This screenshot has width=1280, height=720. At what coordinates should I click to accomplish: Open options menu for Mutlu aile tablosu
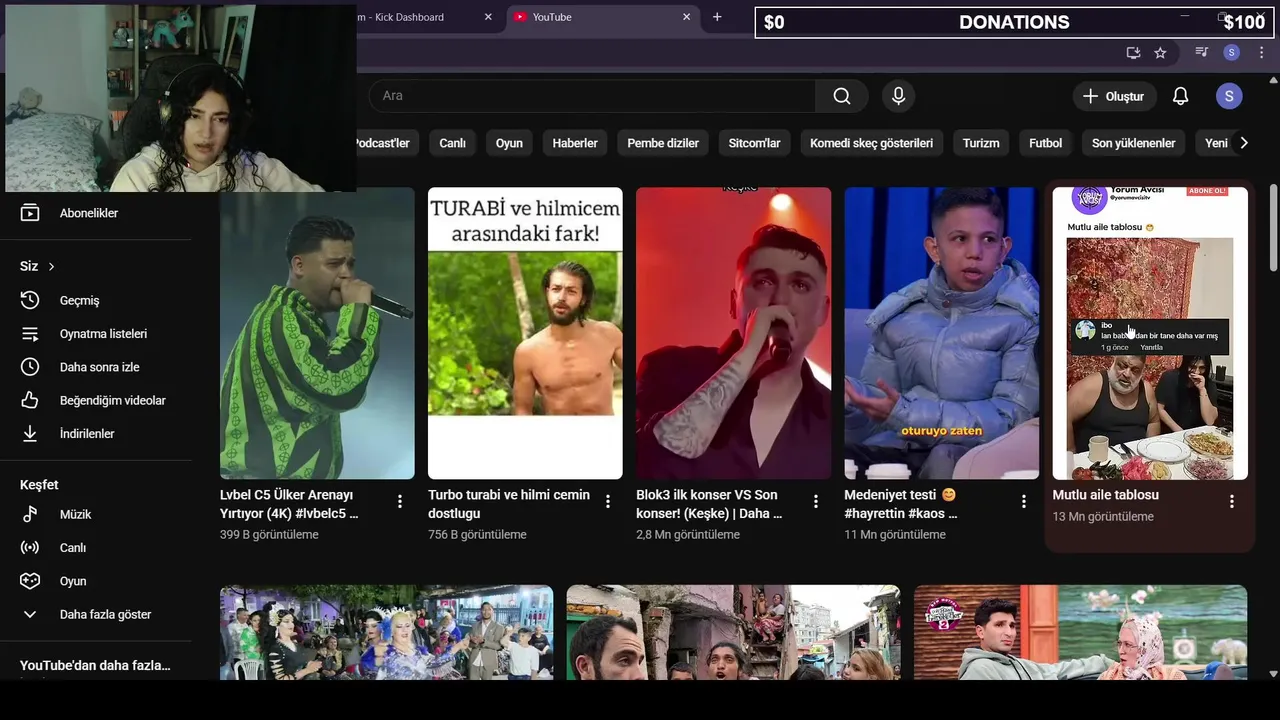tap(1232, 501)
